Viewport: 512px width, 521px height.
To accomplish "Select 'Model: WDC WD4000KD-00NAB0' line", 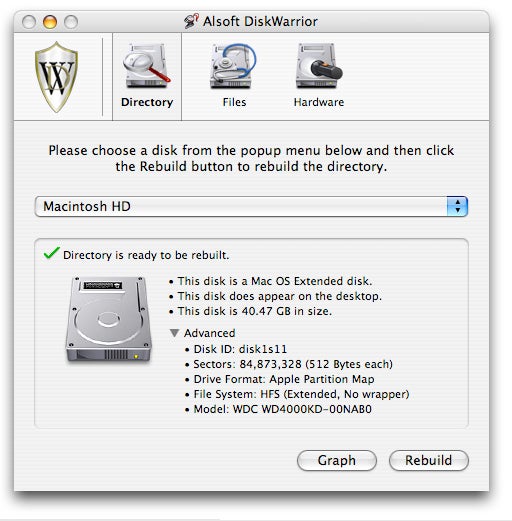I will click(x=283, y=409).
